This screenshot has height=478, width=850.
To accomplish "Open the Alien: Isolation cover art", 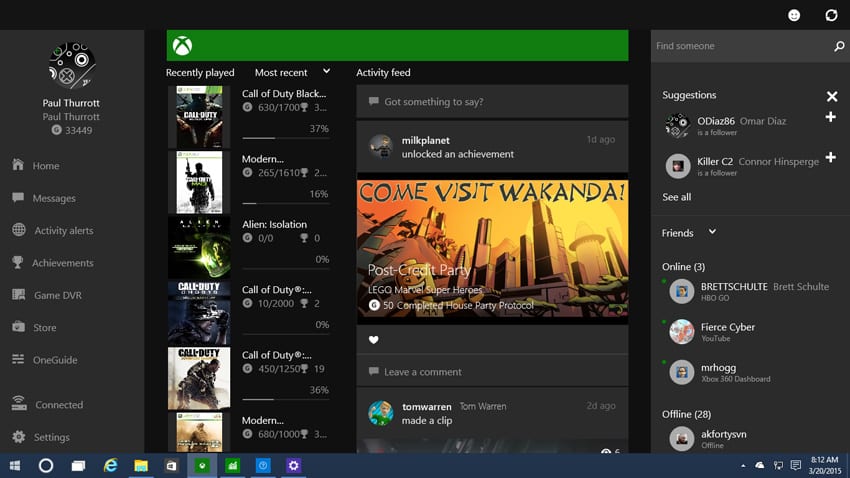I will click(x=199, y=248).
